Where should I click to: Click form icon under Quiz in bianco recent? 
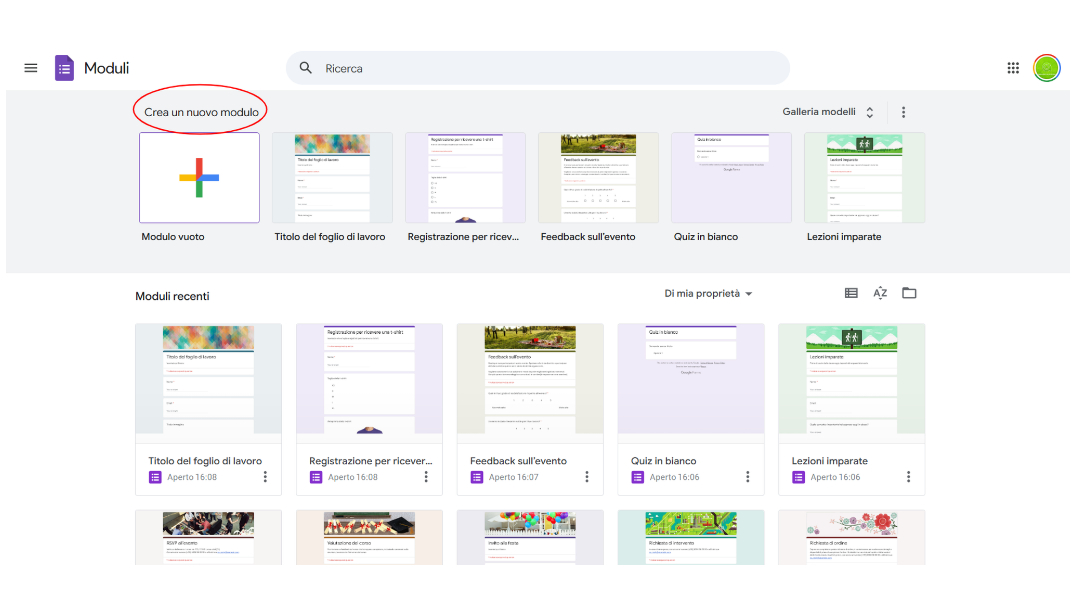click(x=638, y=477)
